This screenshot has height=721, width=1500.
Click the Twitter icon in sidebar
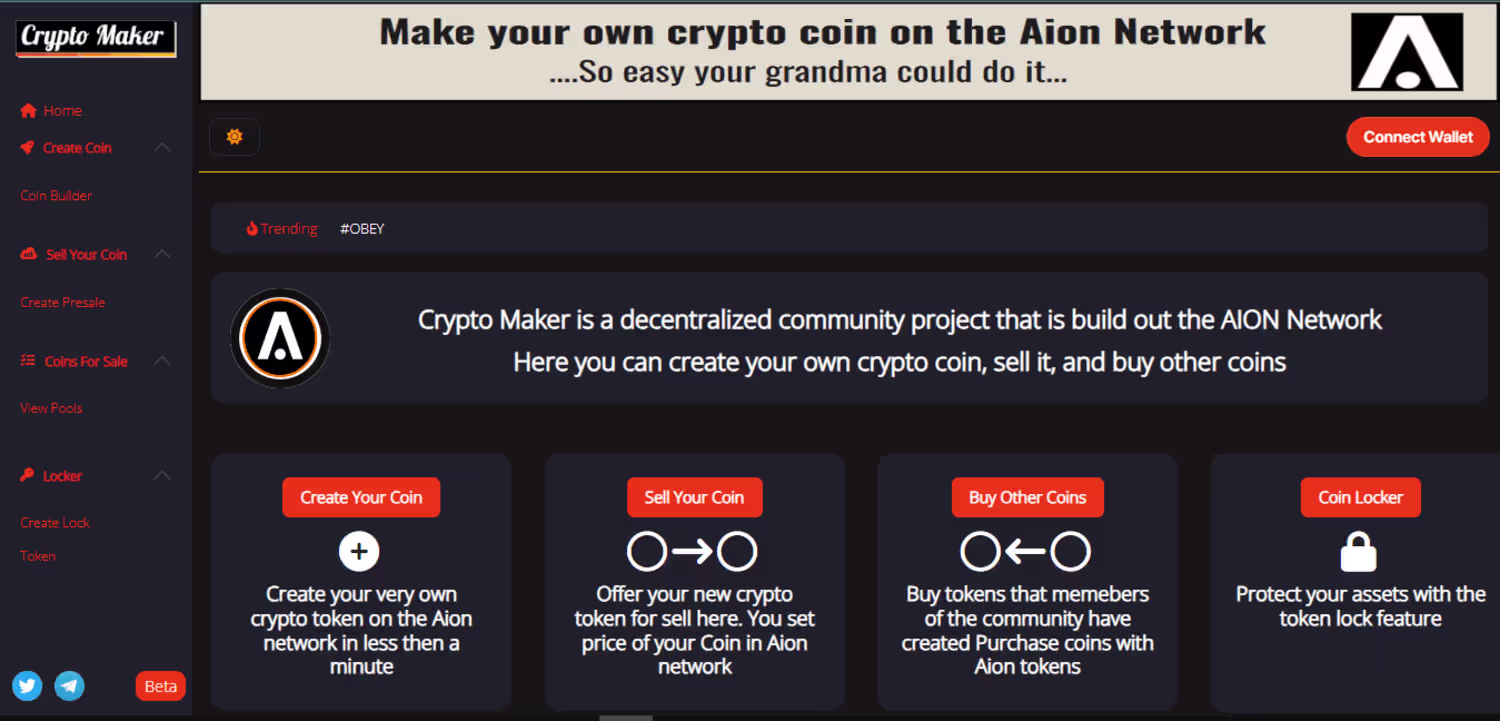pyautogui.click(x=27, y=686)
